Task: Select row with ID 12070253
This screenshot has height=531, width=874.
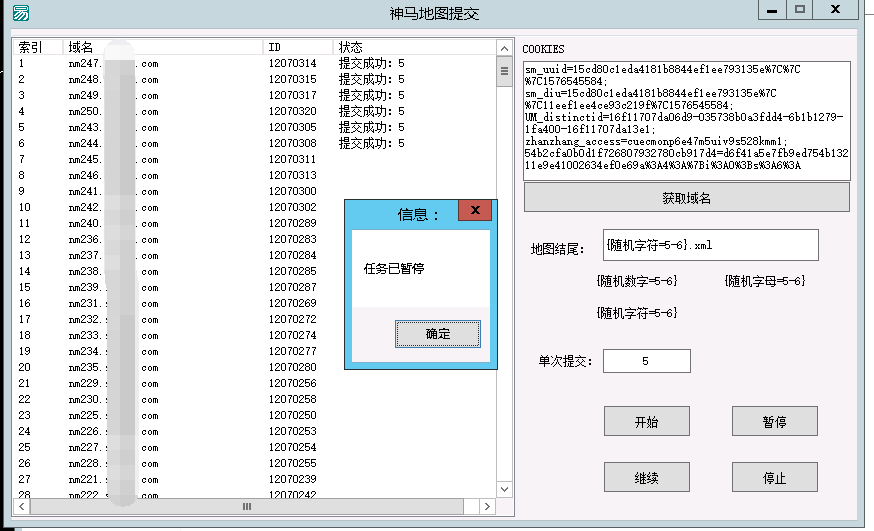Action: point(254,431)
